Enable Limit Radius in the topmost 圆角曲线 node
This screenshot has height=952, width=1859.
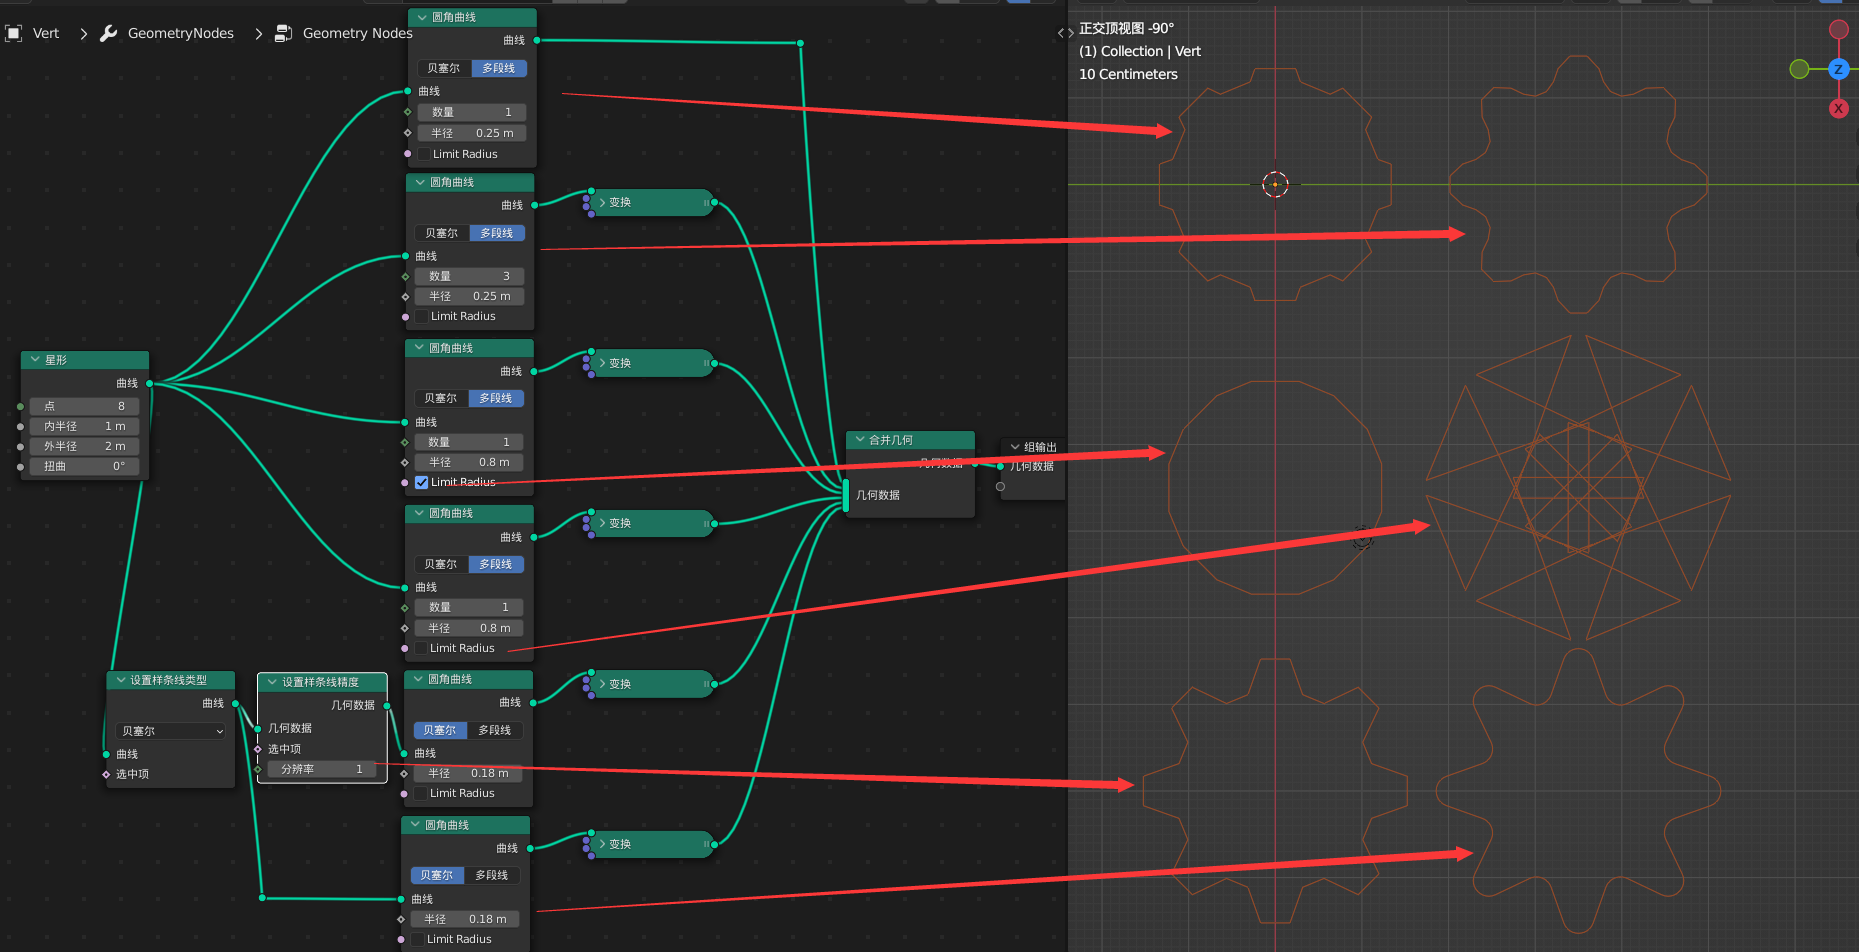tap(423, 154)
